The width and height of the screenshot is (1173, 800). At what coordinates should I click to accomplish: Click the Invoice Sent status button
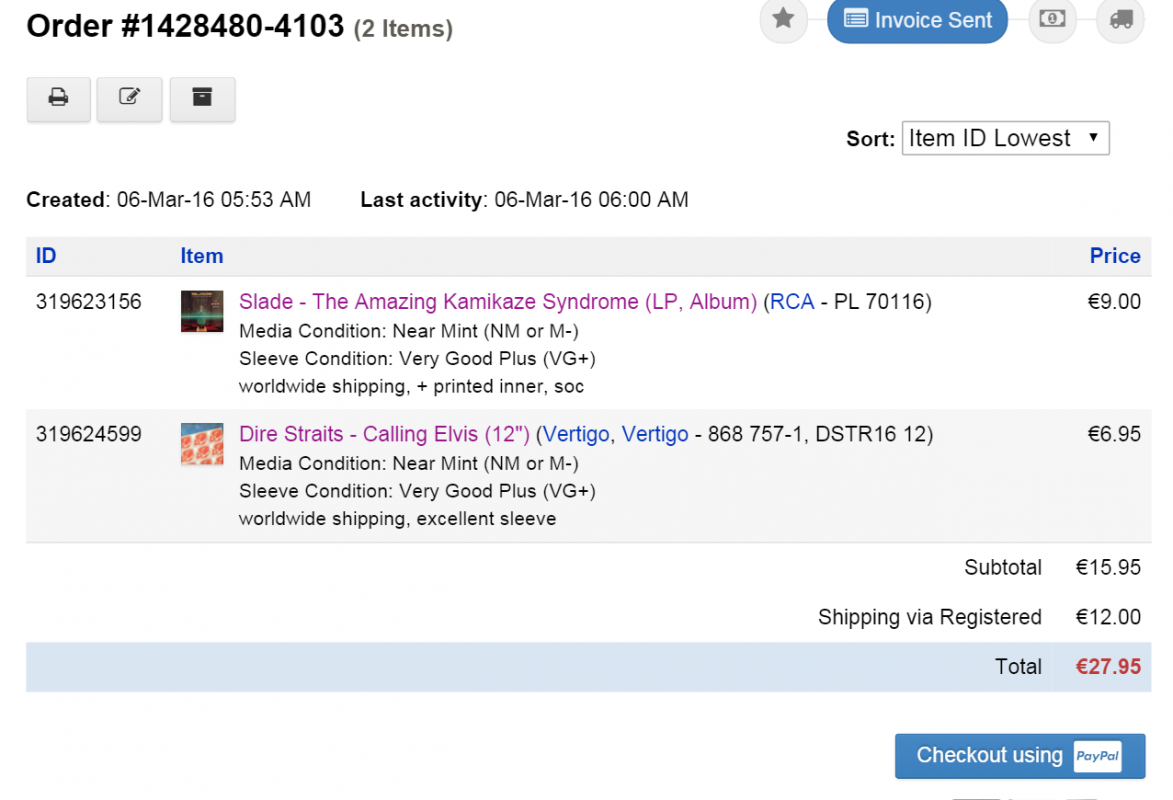pos(917,20)
